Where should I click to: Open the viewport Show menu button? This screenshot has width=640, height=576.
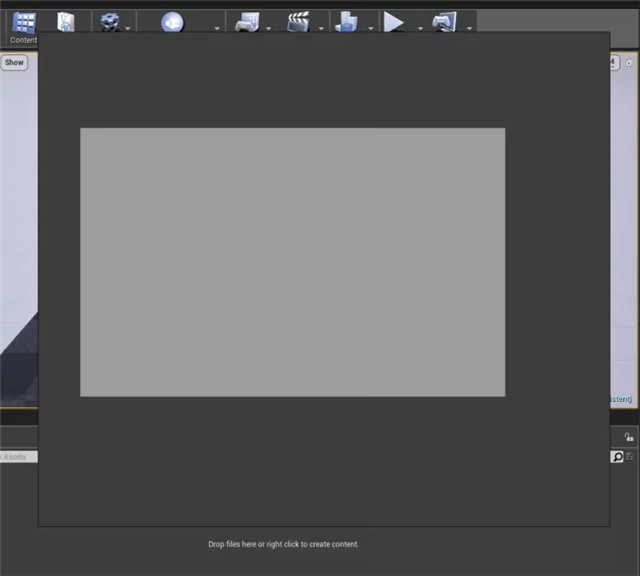point(14,63)
